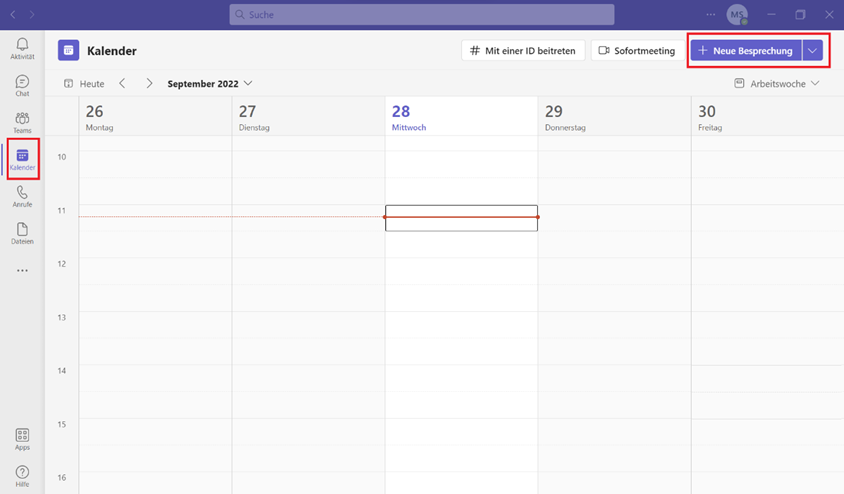Open the MS profile avatar

[x=736, y=15]
